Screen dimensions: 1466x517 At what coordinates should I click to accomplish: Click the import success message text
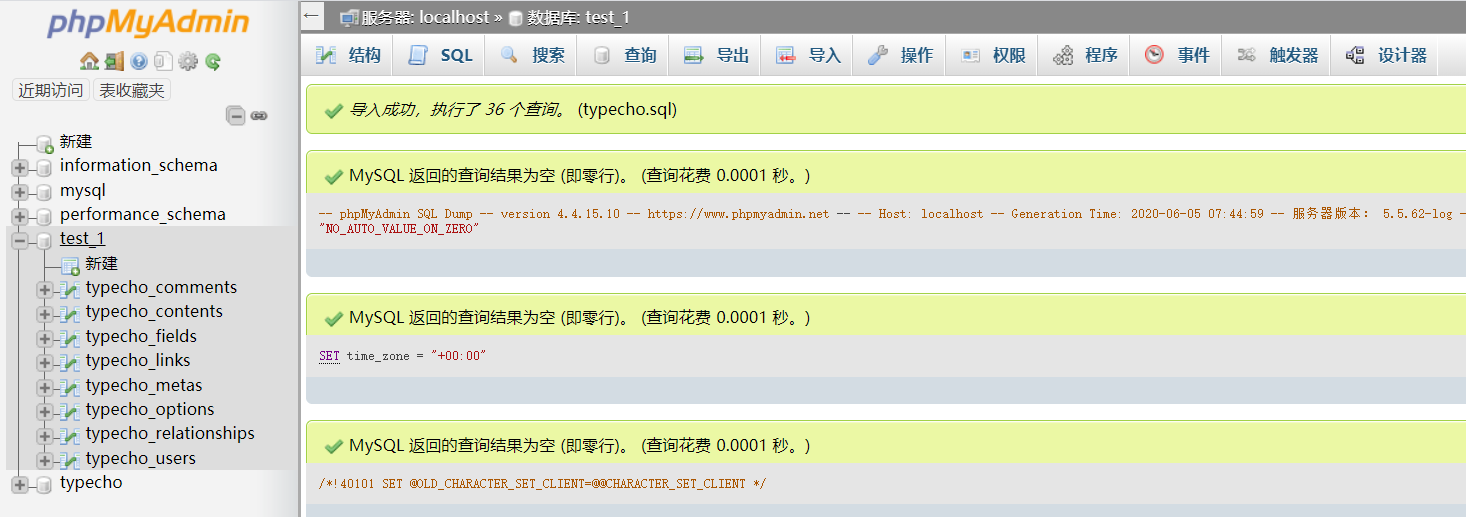[x=513, y=109]
